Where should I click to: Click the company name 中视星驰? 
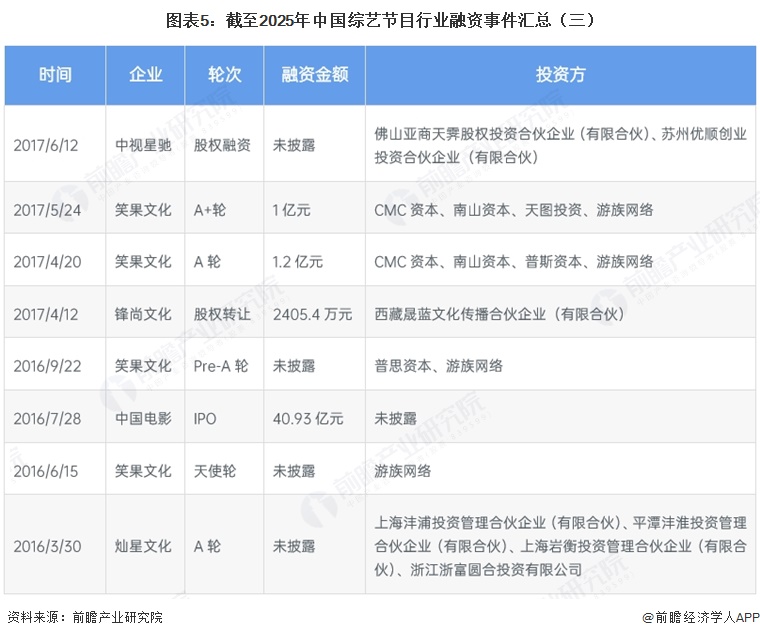point(143,145)
